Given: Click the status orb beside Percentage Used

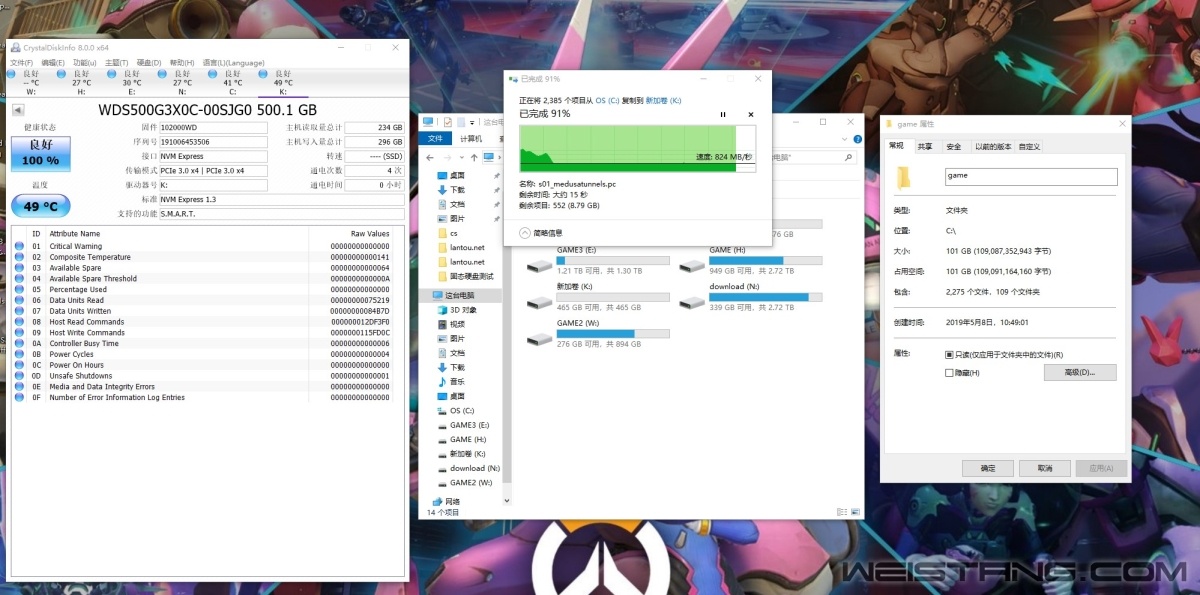Looking at the screenshot, I should [19, 289].
